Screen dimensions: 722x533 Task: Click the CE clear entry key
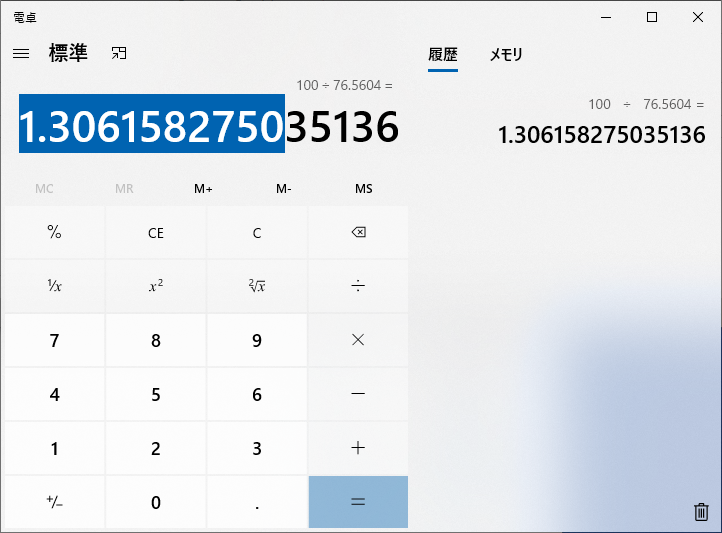coord(156,232)
